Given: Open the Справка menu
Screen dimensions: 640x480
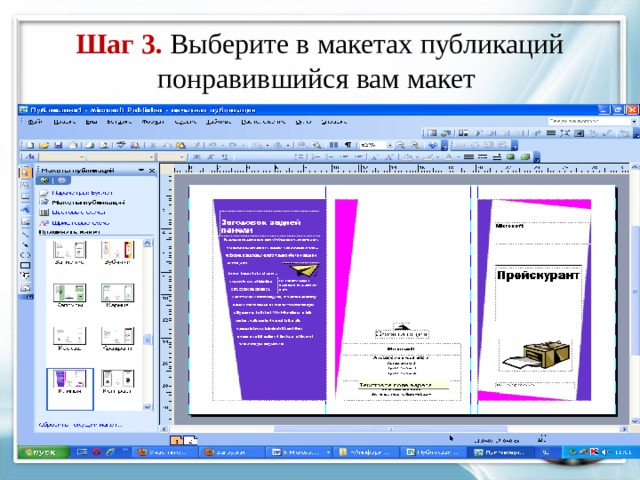Looking at the screenshot, I should coord(333,122).
